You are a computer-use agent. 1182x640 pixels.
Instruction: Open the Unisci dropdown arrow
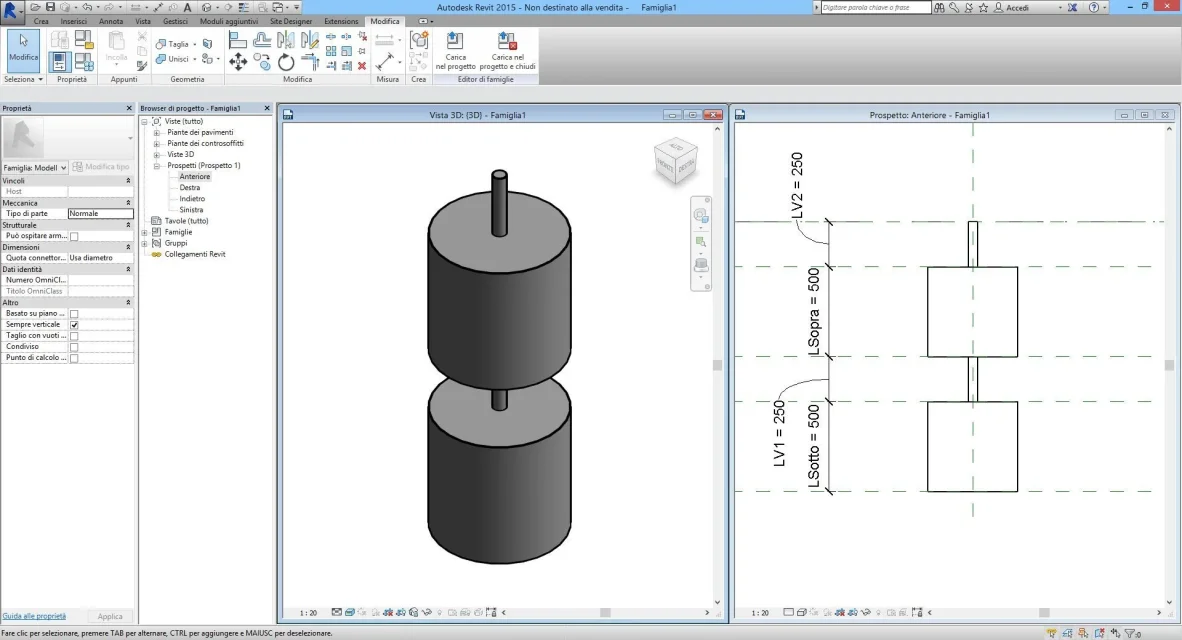(194, 59)
